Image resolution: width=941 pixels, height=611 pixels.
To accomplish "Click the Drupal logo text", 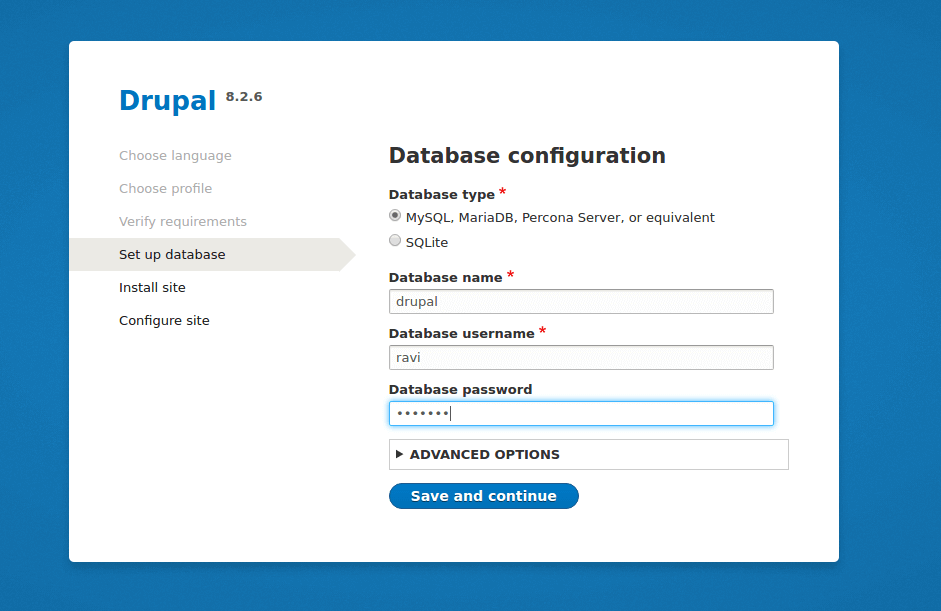I will (x=167, y=100).
